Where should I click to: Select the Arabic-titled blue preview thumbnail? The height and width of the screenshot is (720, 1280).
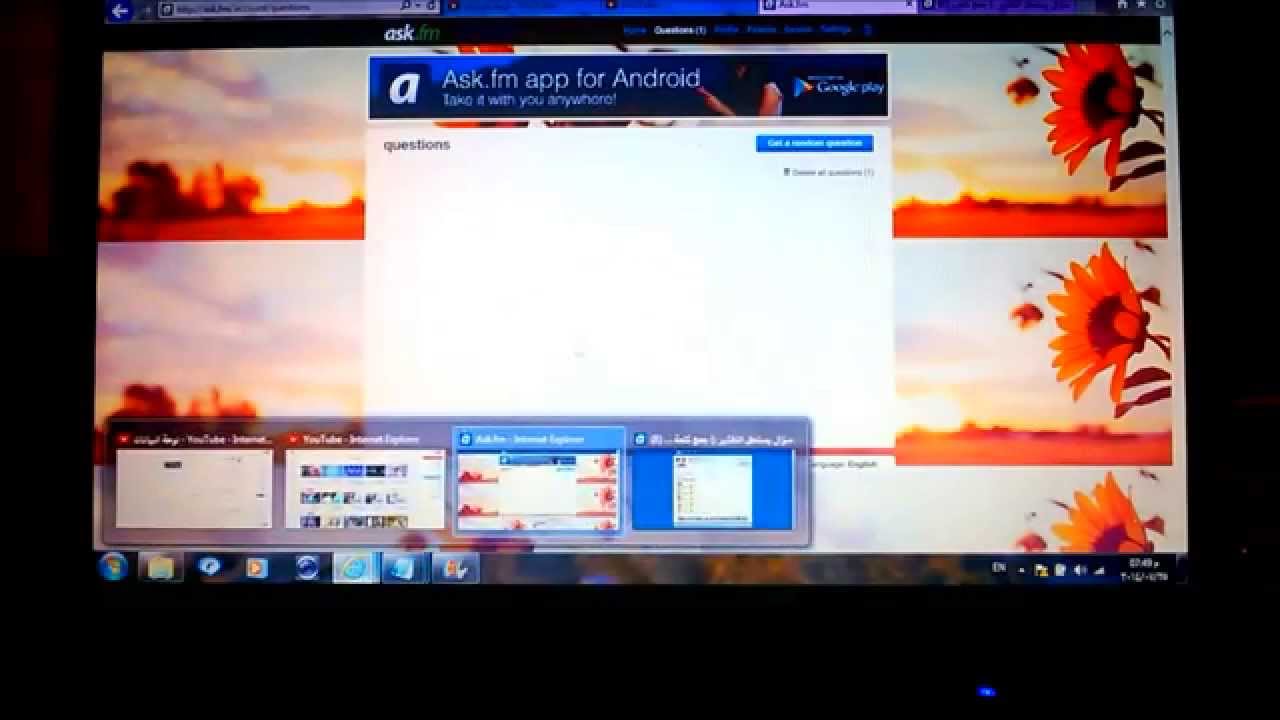[x=713, y=483]
